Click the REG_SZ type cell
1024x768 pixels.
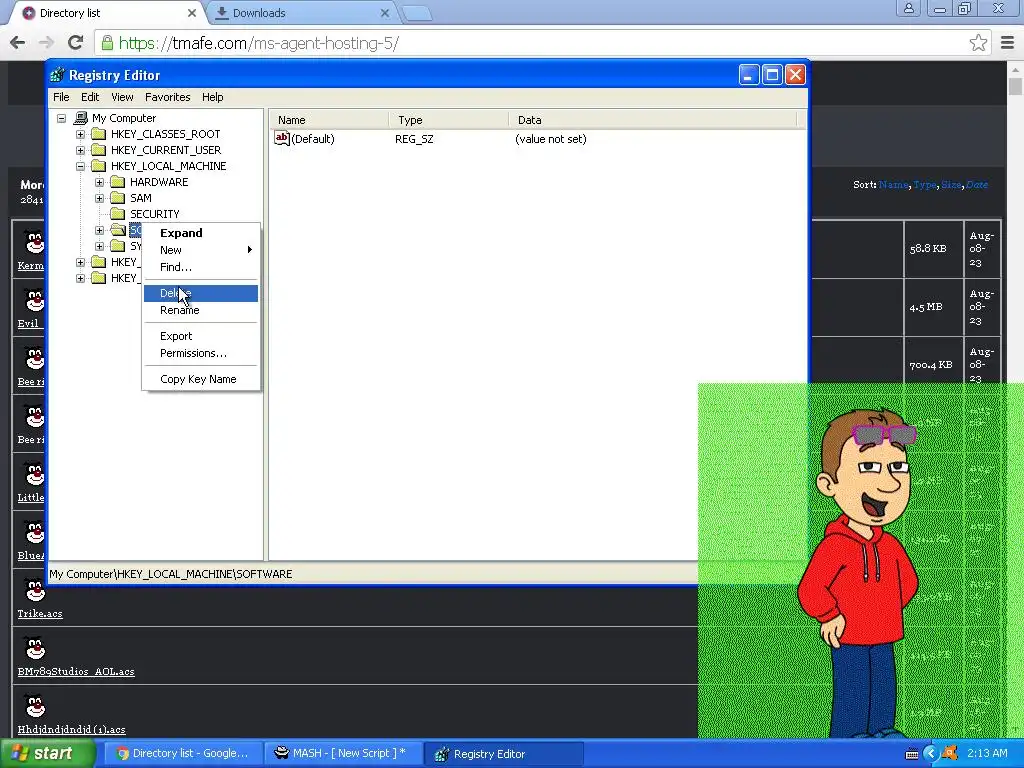click(414, 139)
